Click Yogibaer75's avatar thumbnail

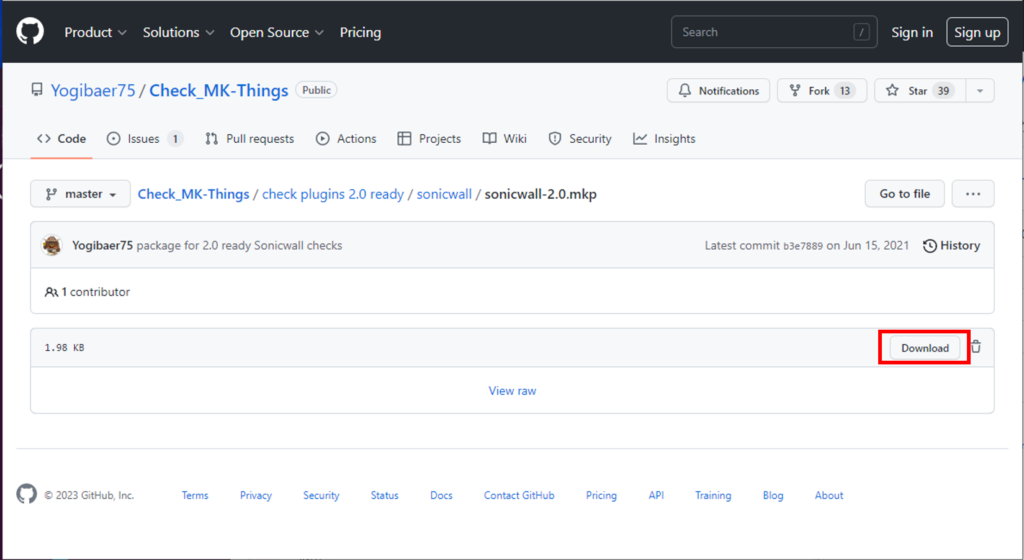[52, 245]
